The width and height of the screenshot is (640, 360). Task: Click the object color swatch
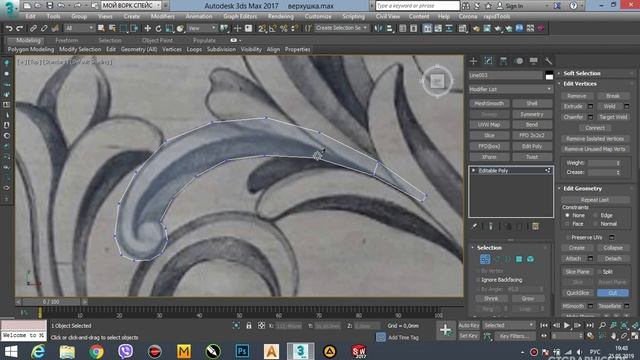click(x=549, y=75)
